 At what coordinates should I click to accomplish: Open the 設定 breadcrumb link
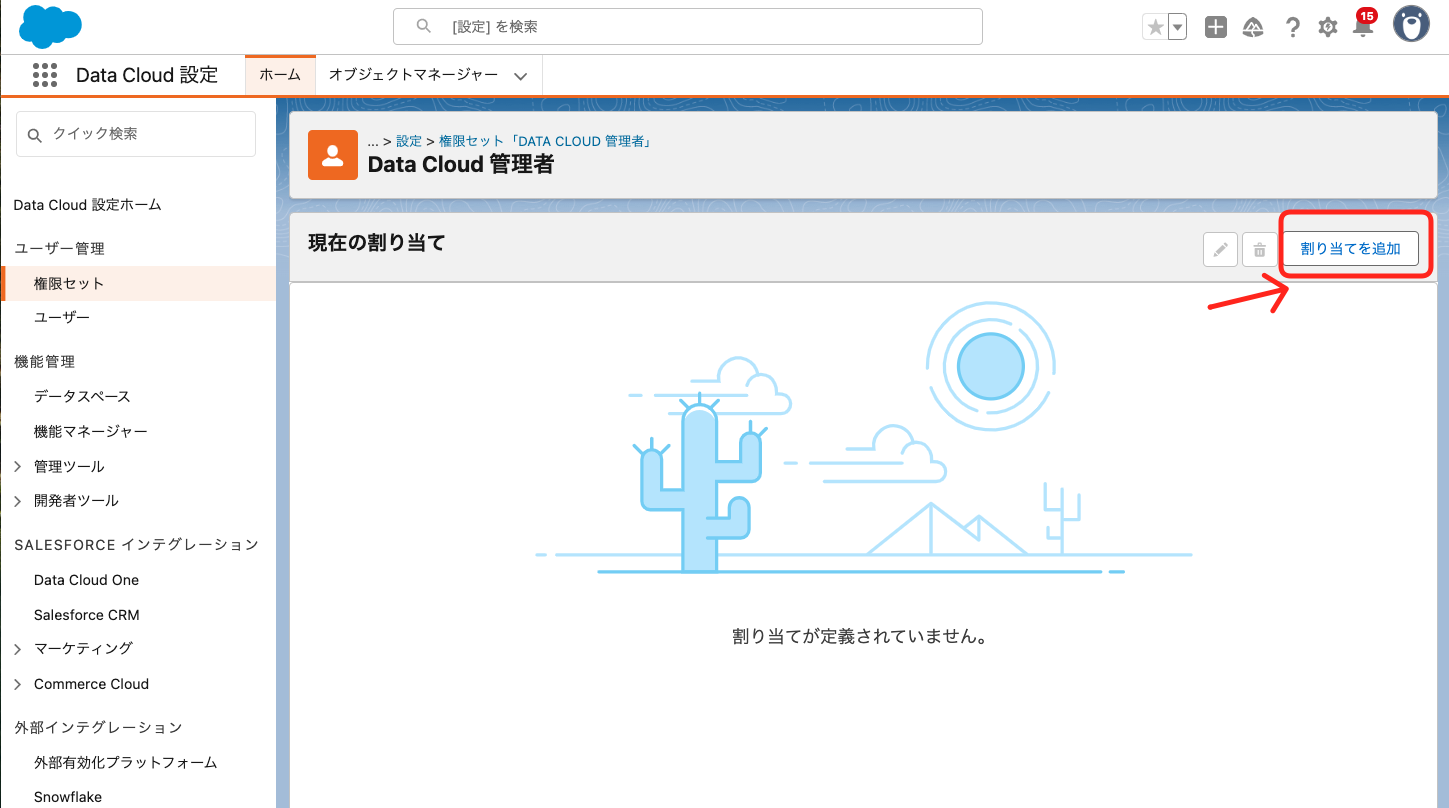[409, 142]
